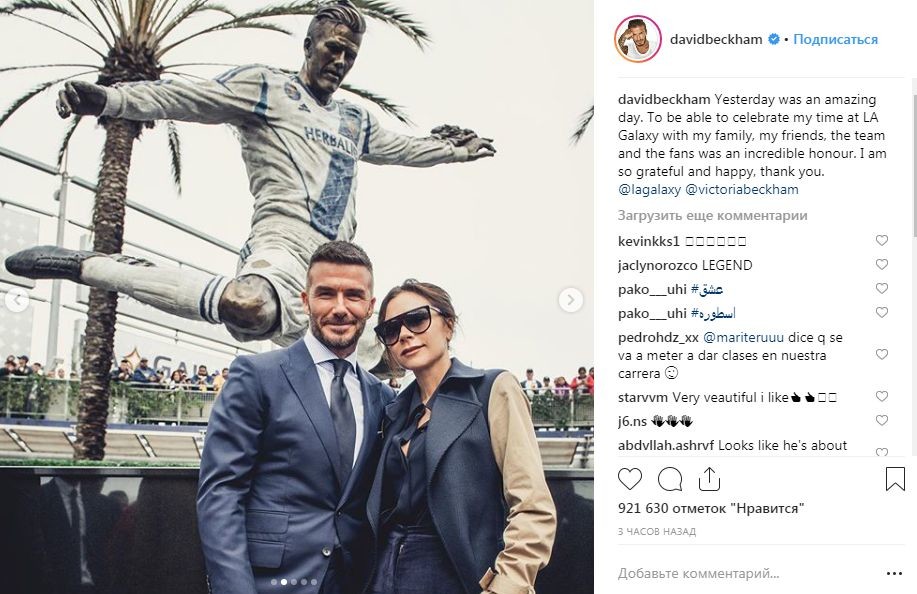Like the kevinkks1 comment
Viewport: 917px width, 594px height.
[x=881, y=240]
